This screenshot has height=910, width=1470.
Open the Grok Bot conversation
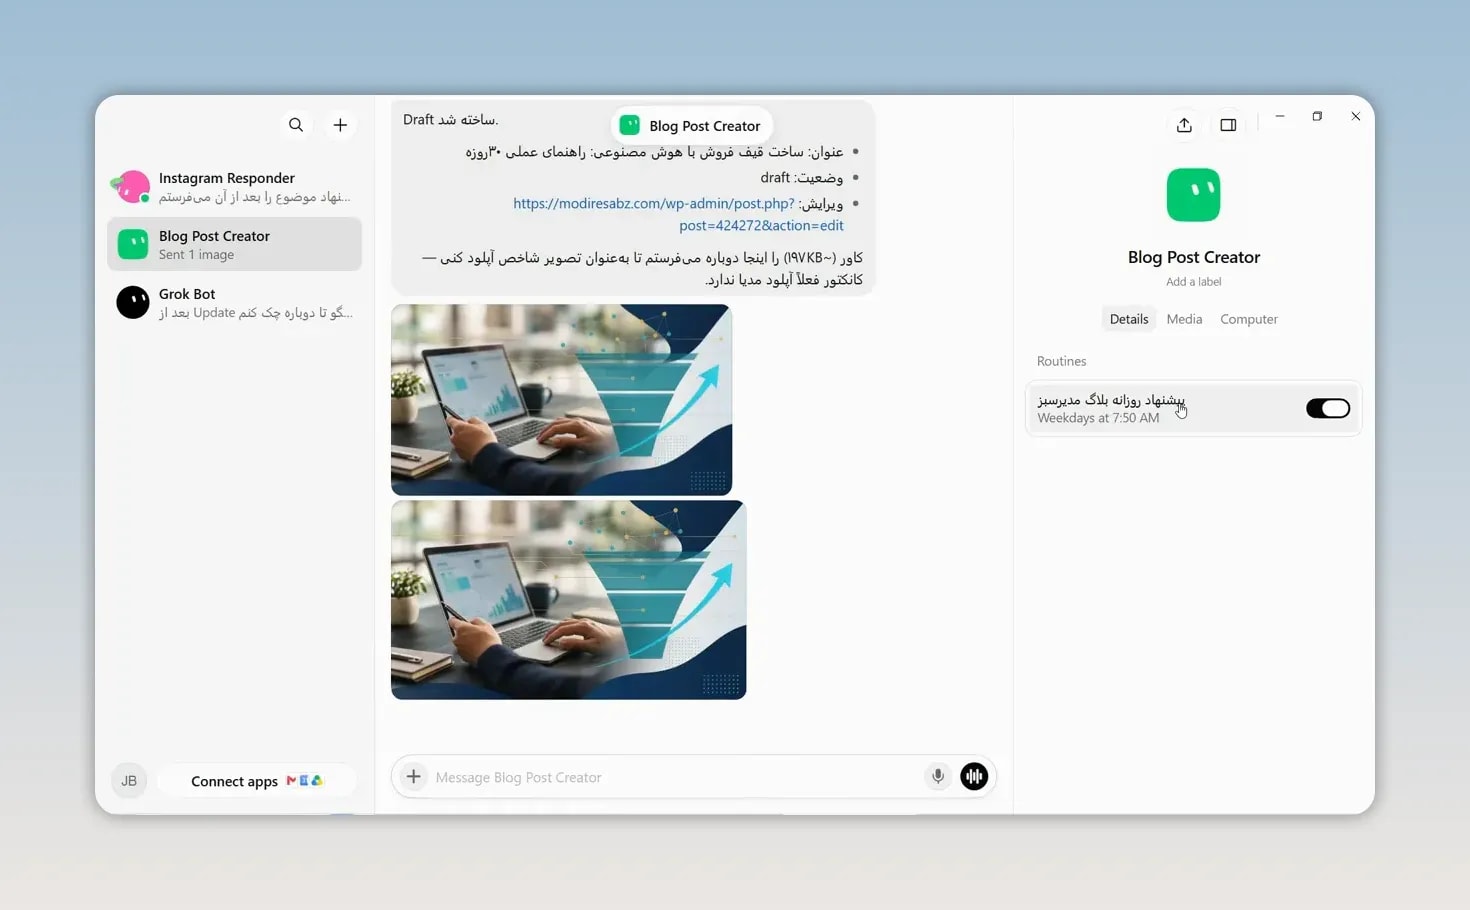click(x=234, y=303)
